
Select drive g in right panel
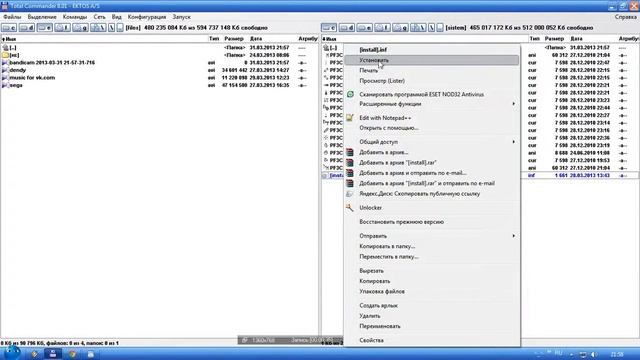click(x=400, y=28)
